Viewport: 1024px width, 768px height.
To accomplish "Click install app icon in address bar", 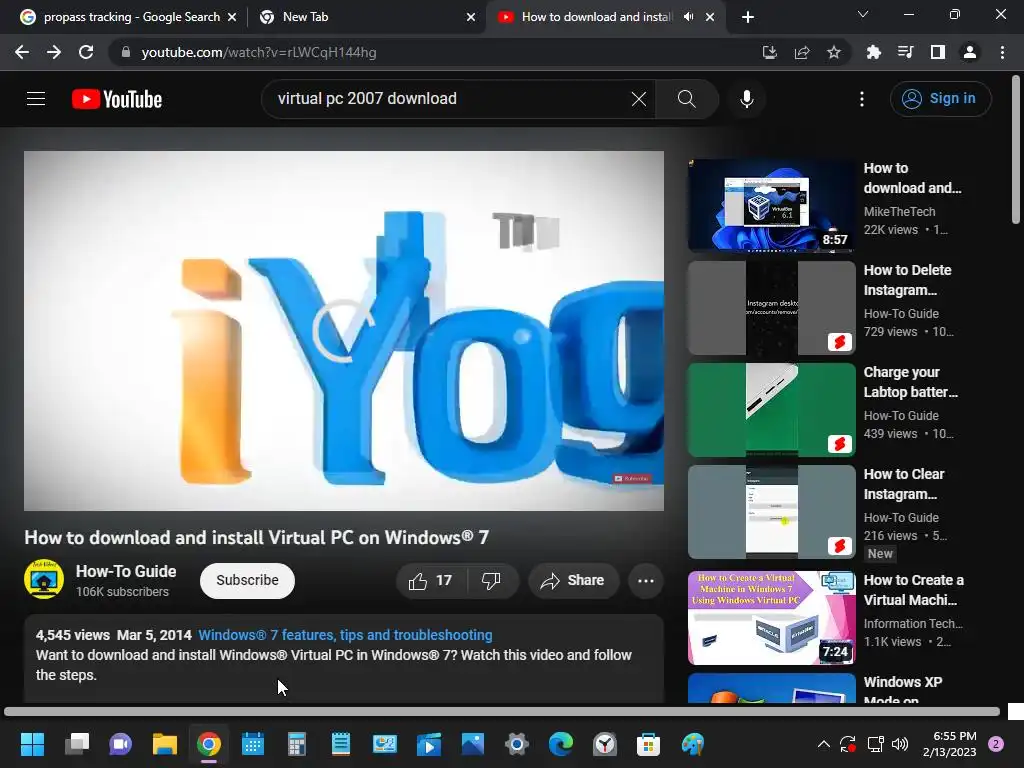I will coord(770,52).
